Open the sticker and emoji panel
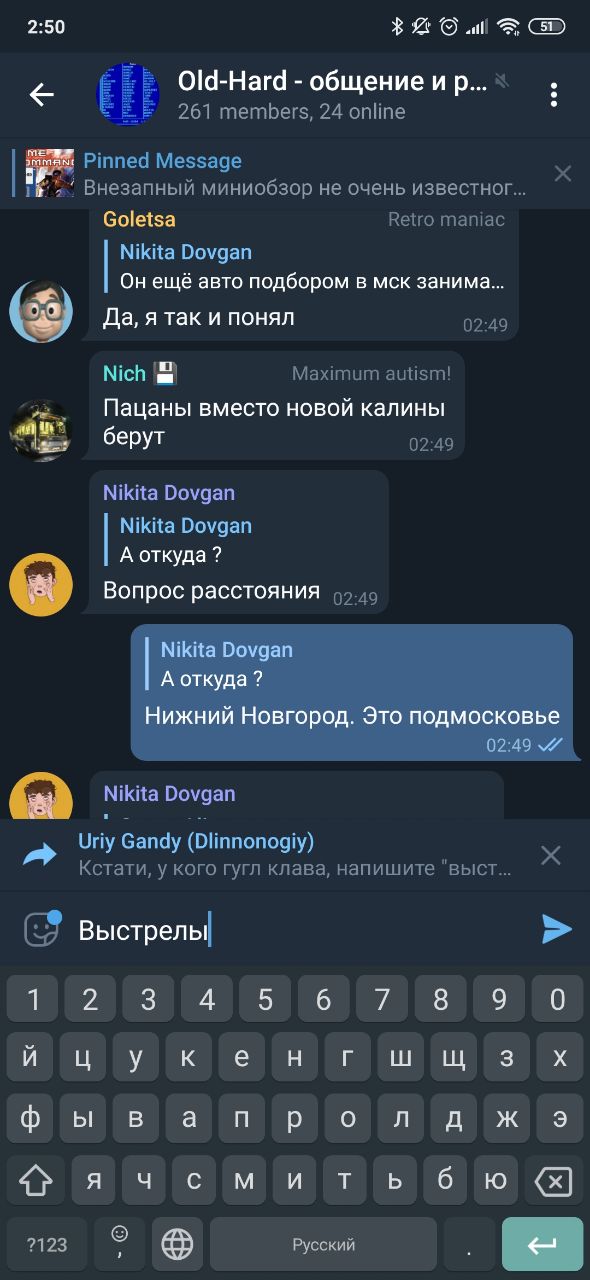Image resolution: width=590 pixels, height=1280 pixels. [x=41, y=929]
